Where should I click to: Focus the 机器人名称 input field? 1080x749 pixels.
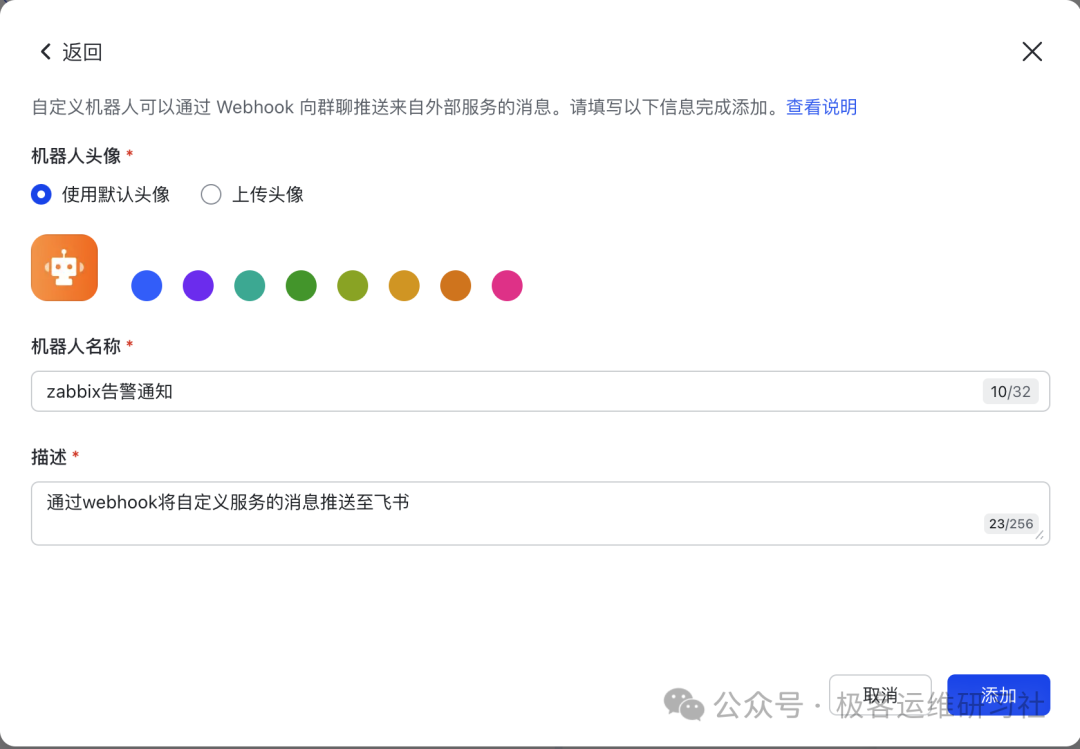(500, 392)
